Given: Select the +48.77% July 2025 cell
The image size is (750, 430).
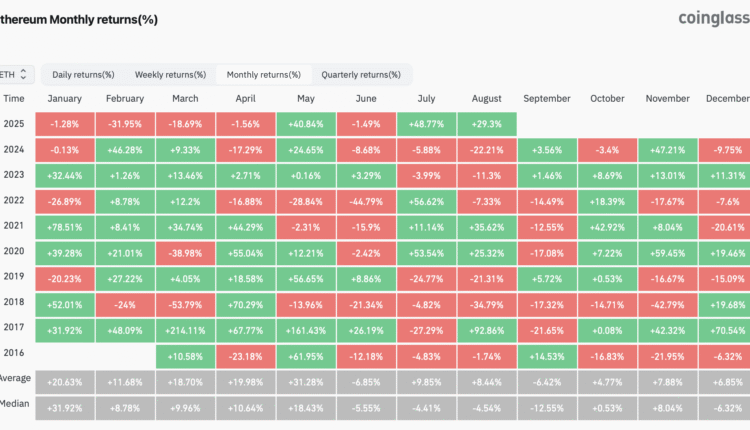Looking at the screenshot, I should pyautogui.click(x=427, y=124).
